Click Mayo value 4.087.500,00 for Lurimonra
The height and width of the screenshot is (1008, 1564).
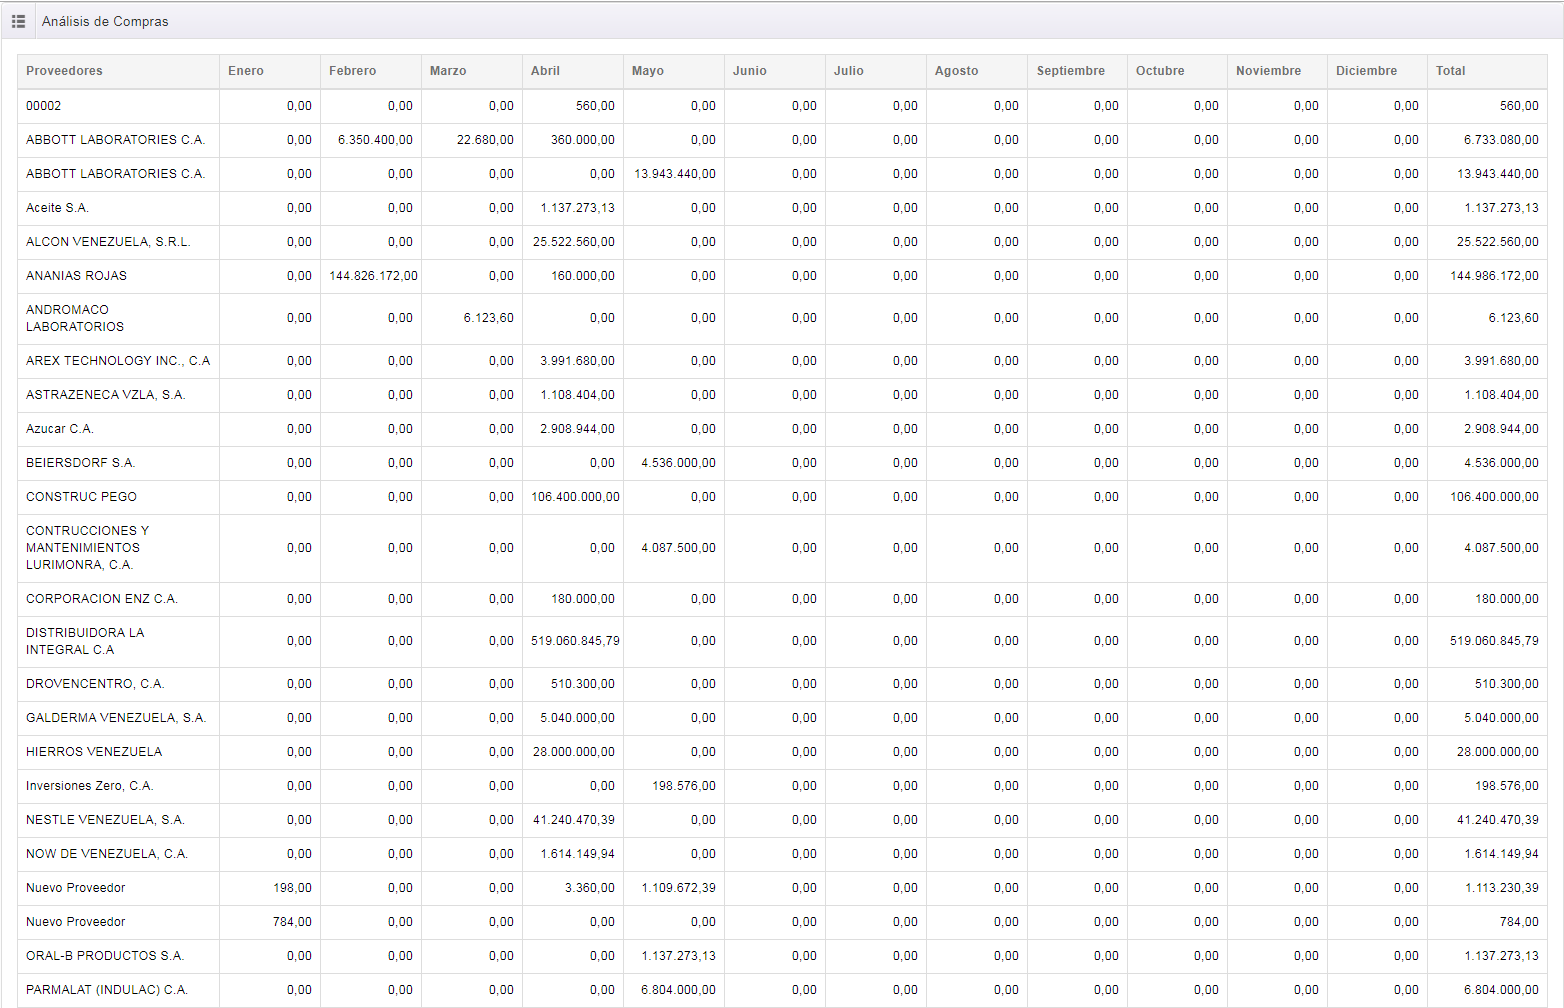coord(678,548)
